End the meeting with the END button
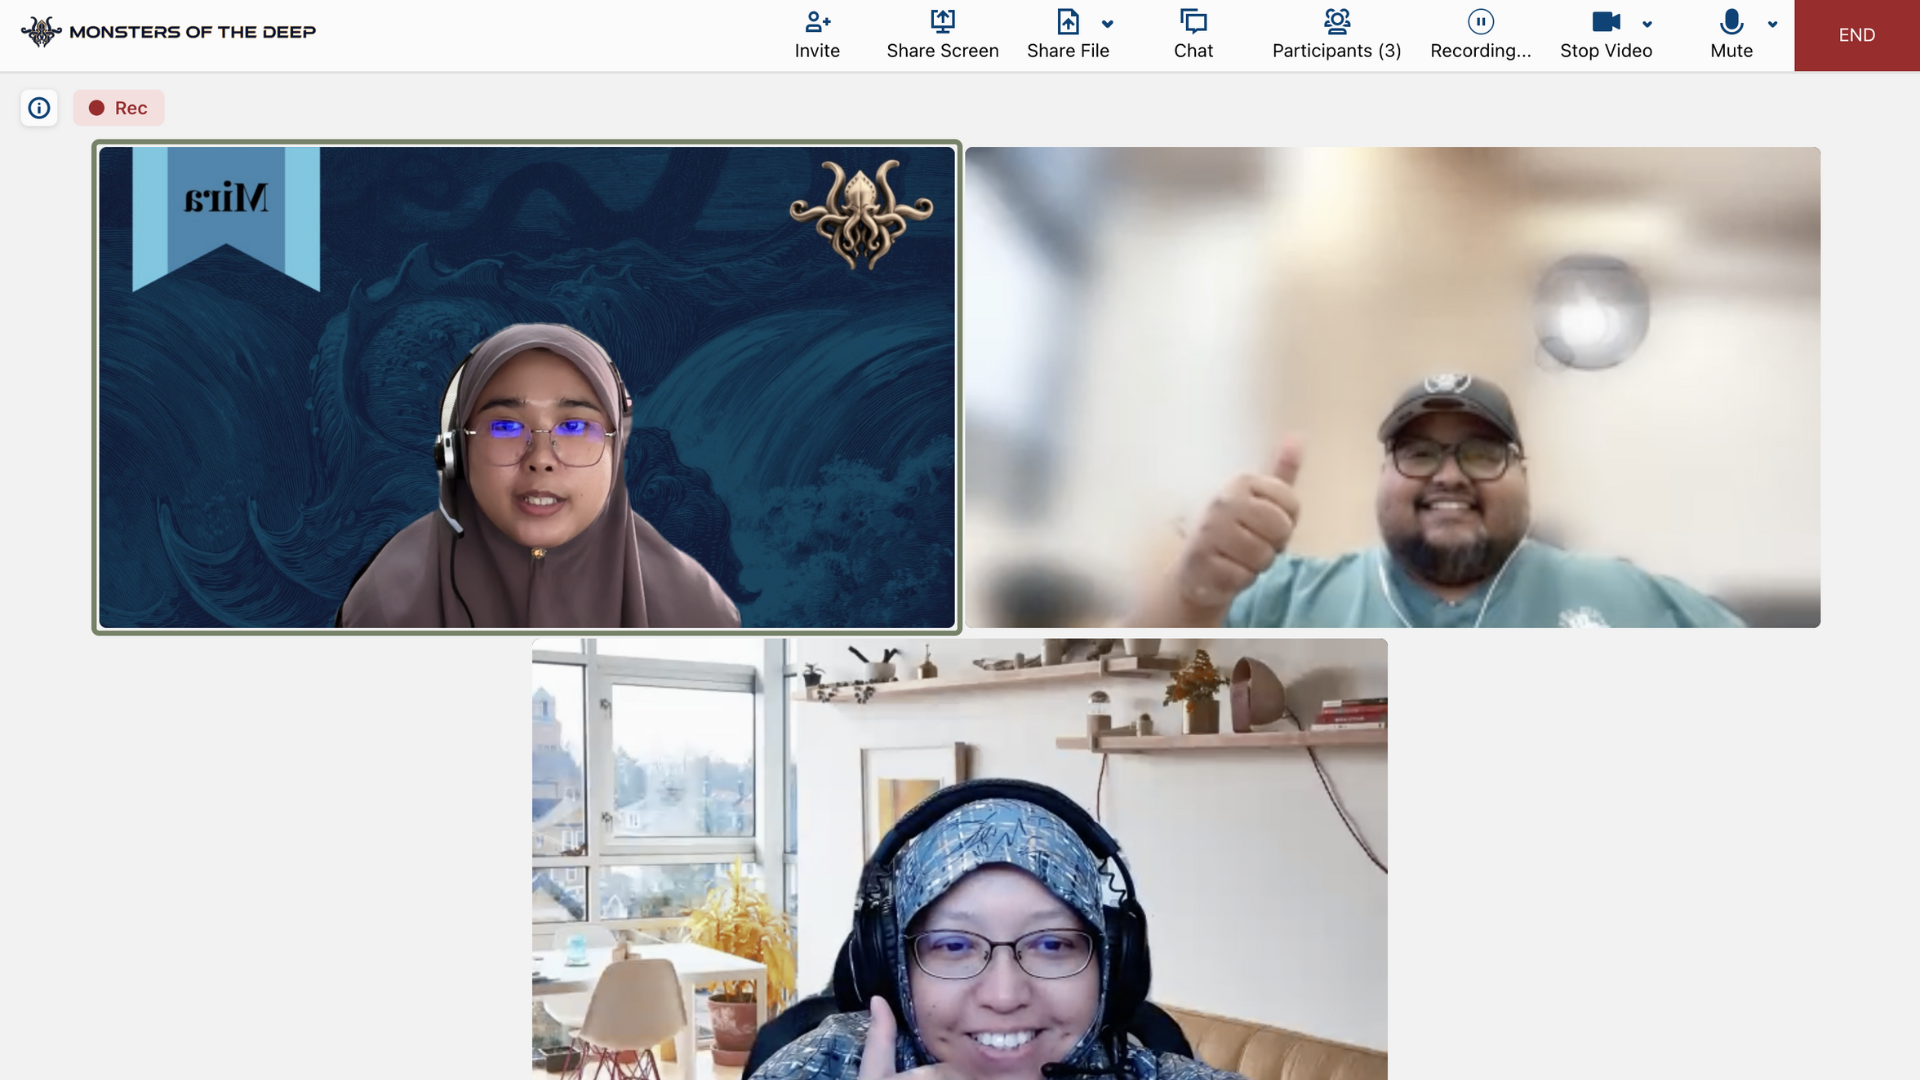The image size is (1920, 1080). pyautogui.click(x=1857, y=35)
